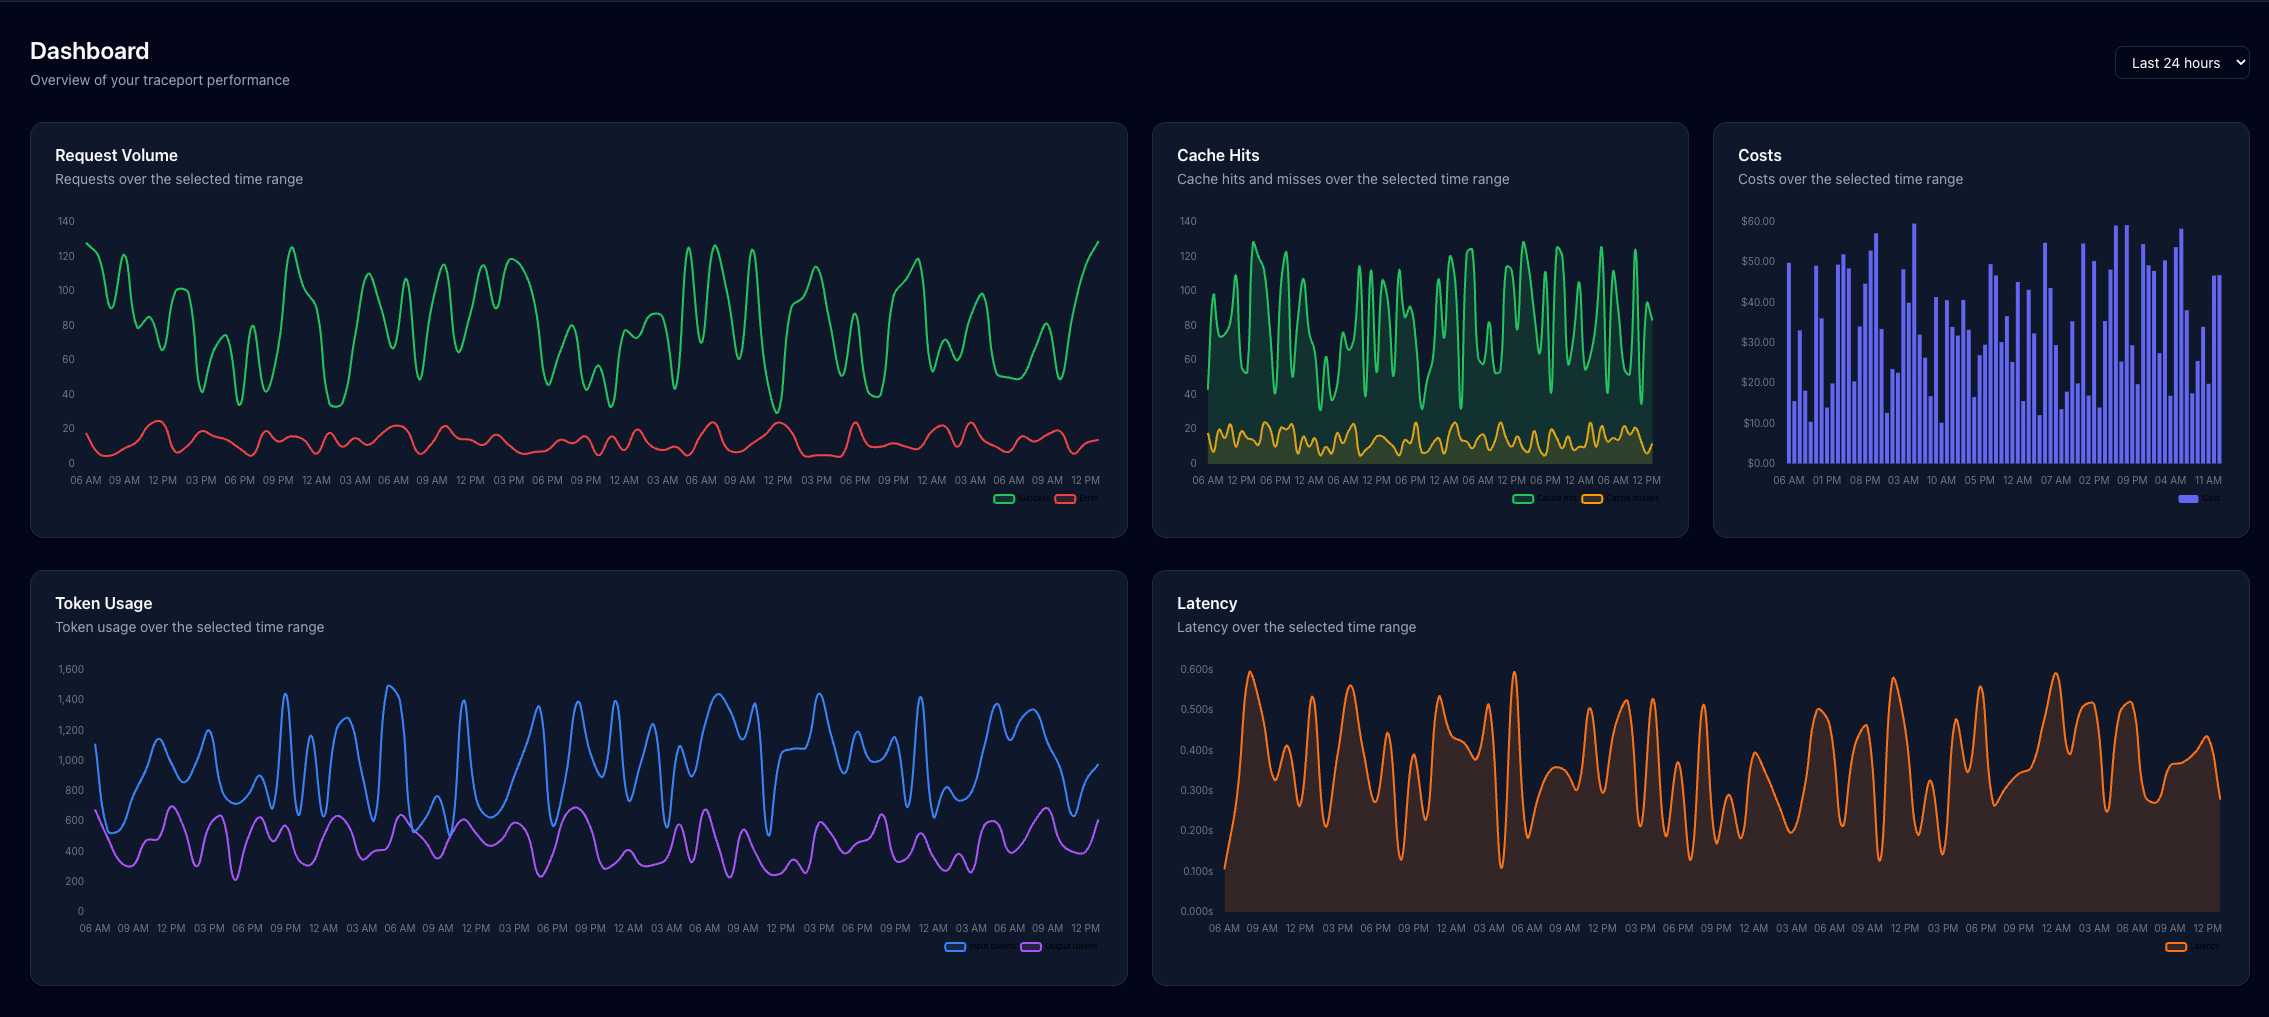Open the Last 24 hours time range dropdown
This screenshot has height=1017, width=2269.
coord(2181,62)
